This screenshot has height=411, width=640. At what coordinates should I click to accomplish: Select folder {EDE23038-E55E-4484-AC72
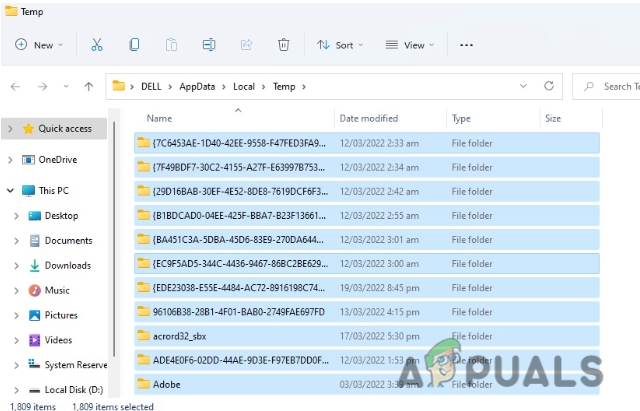tap(367, 288)
